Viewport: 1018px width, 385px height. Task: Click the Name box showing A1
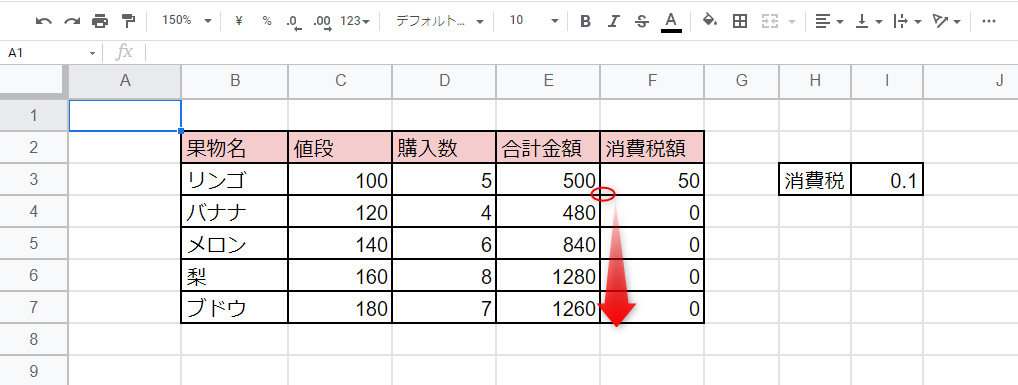45,53
